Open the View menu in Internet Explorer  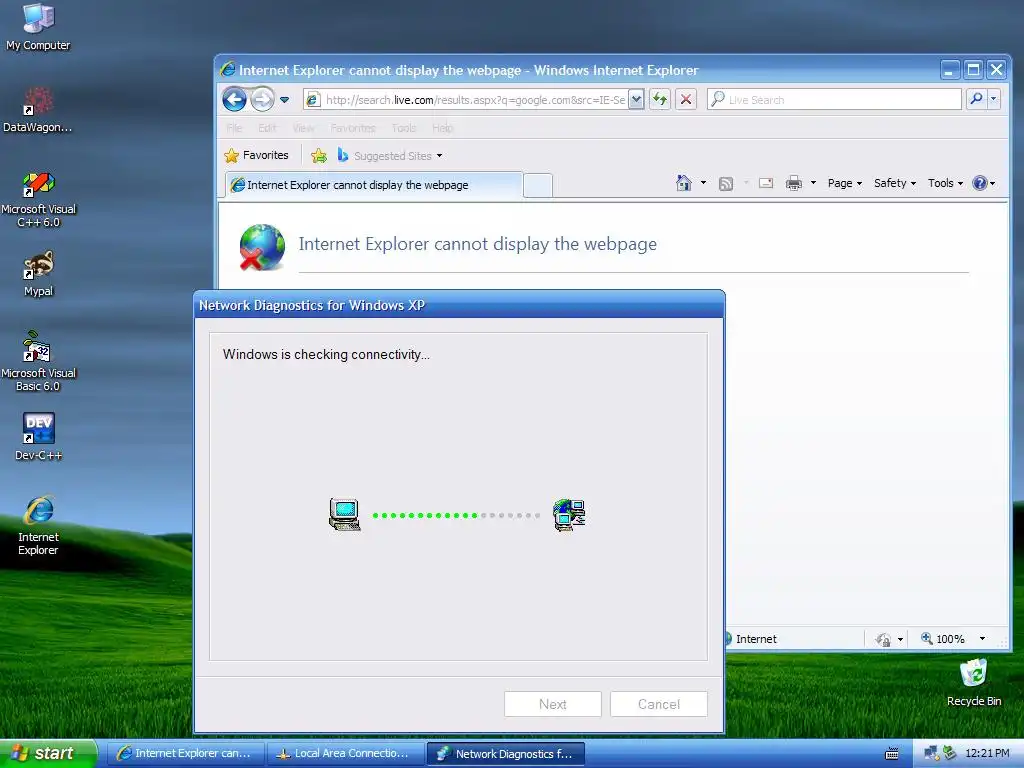[303, 128]
